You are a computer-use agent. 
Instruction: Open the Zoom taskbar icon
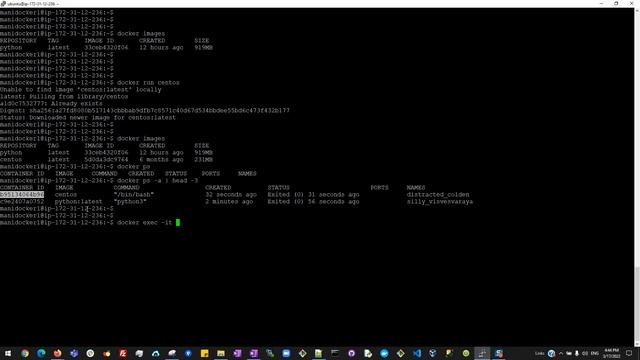pyautogui.click(x=286, y=353)
